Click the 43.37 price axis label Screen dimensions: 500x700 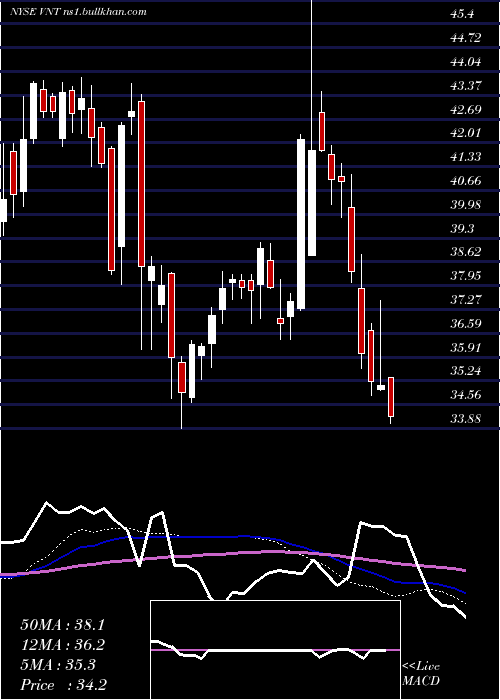(466, 85)
